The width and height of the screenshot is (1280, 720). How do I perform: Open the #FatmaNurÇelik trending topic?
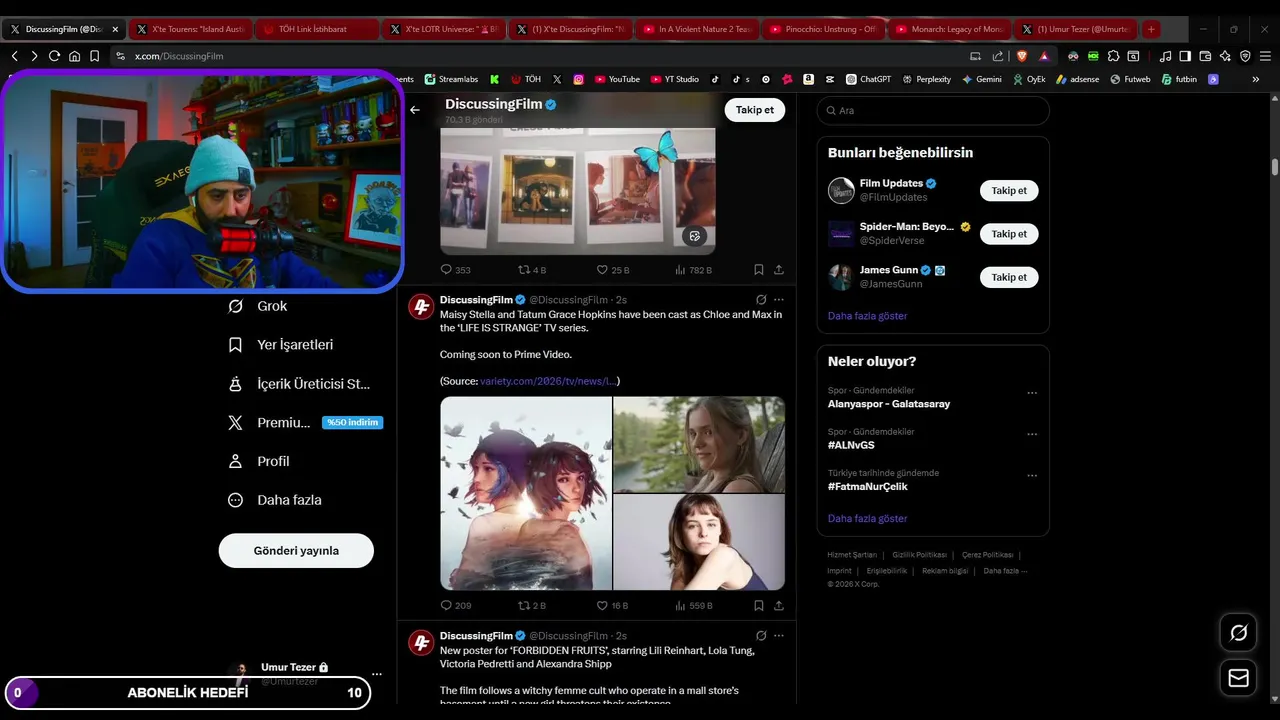click(x=868, y=487)
